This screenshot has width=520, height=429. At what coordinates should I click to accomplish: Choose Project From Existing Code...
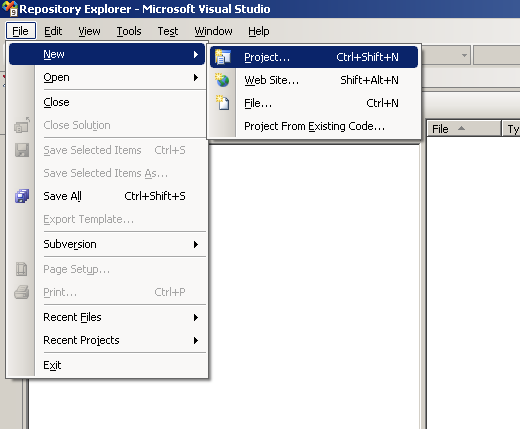coord(314,126)
